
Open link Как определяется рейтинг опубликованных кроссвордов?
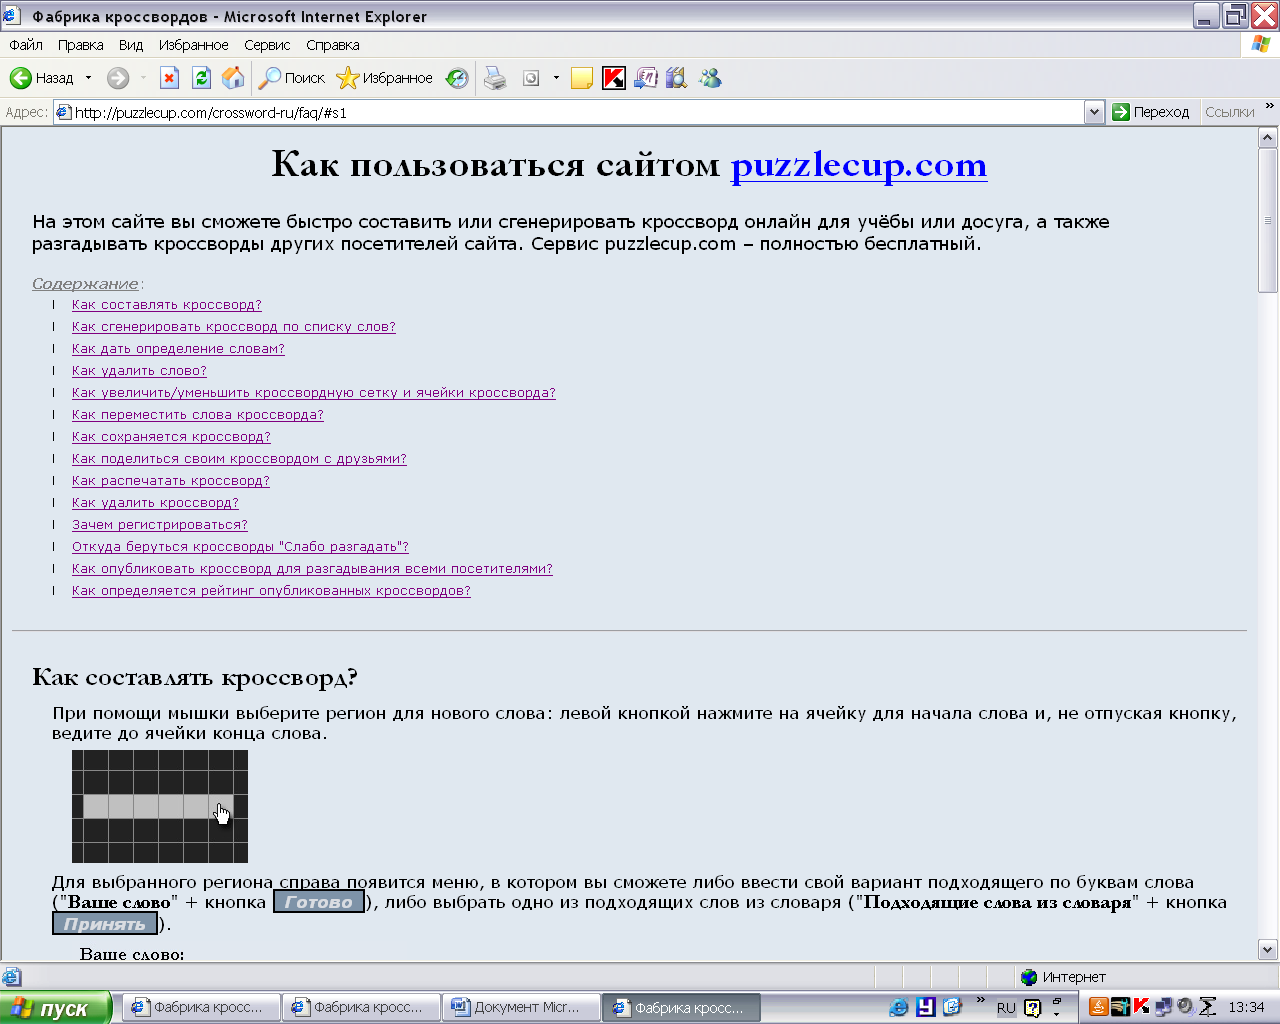tap(271, 591)
